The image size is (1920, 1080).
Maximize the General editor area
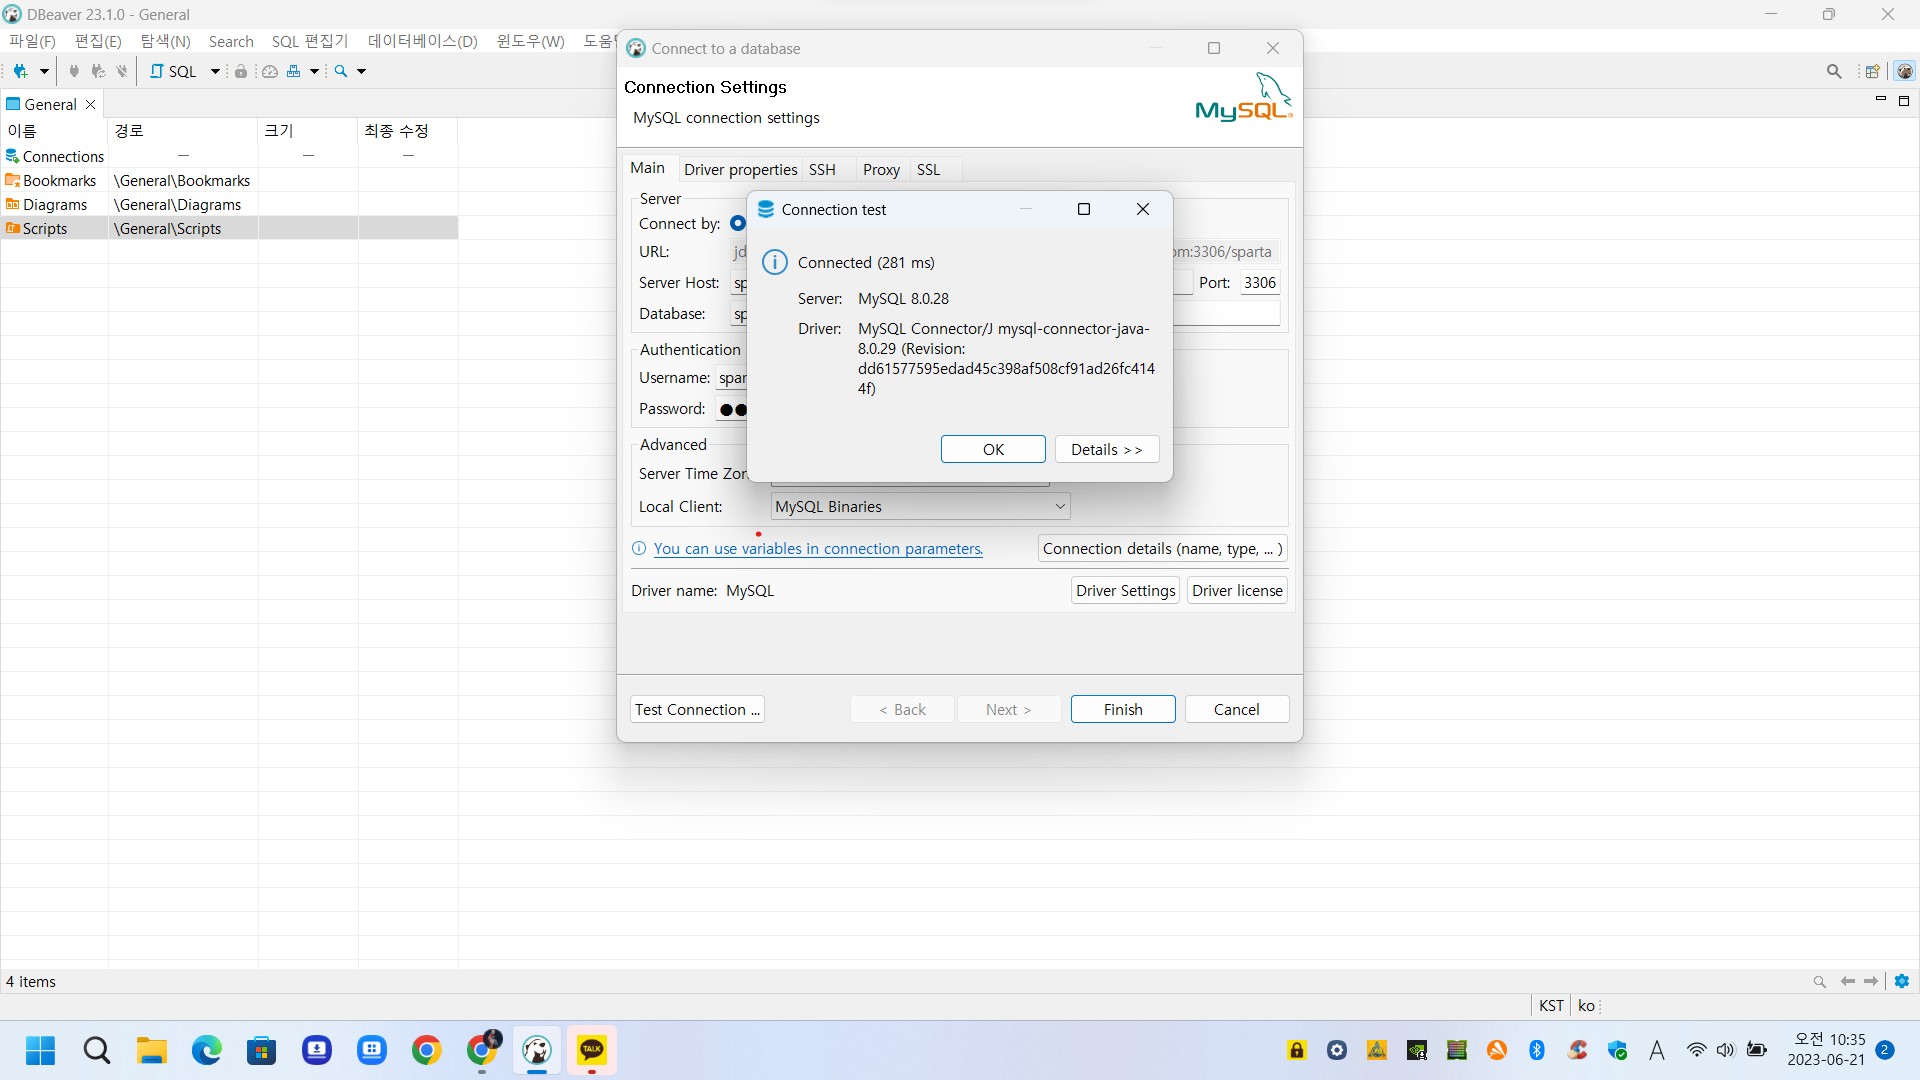click(x=1904, y=101)
